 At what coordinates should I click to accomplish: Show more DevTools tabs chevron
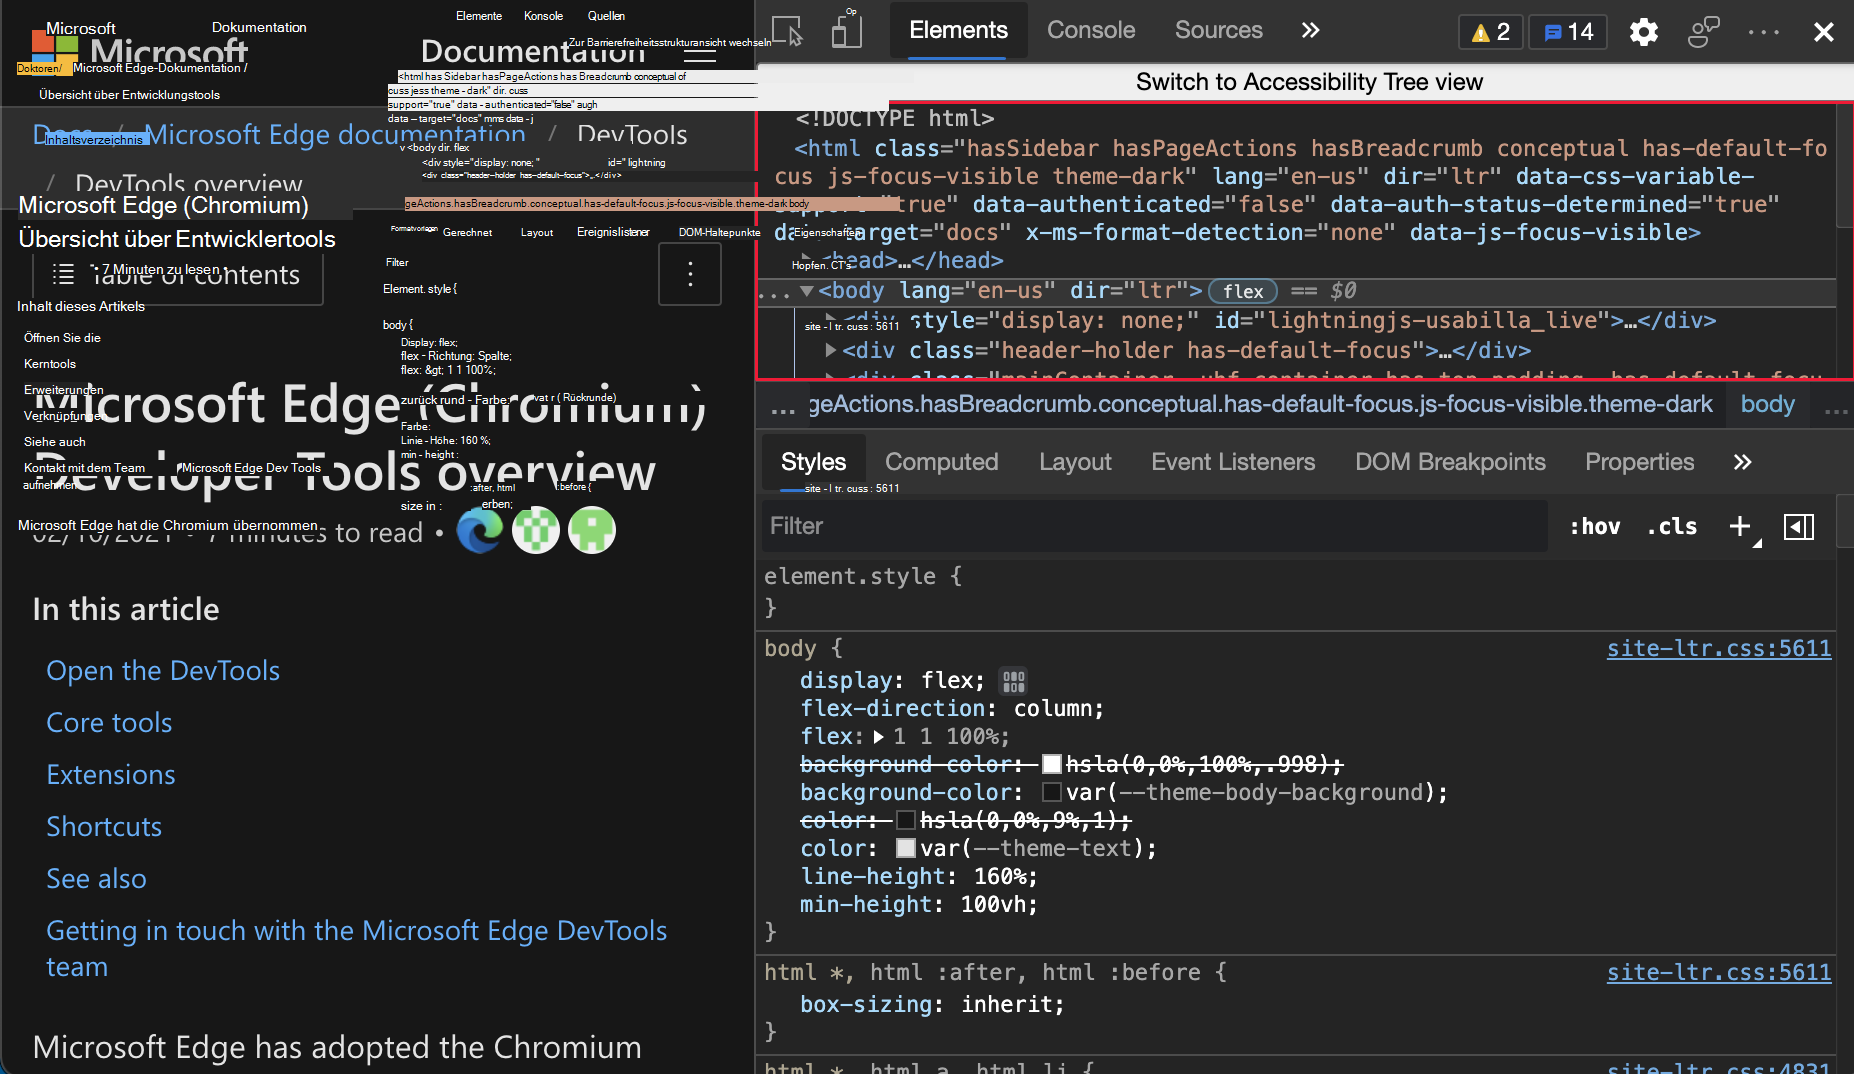[x=1310, y=31]
